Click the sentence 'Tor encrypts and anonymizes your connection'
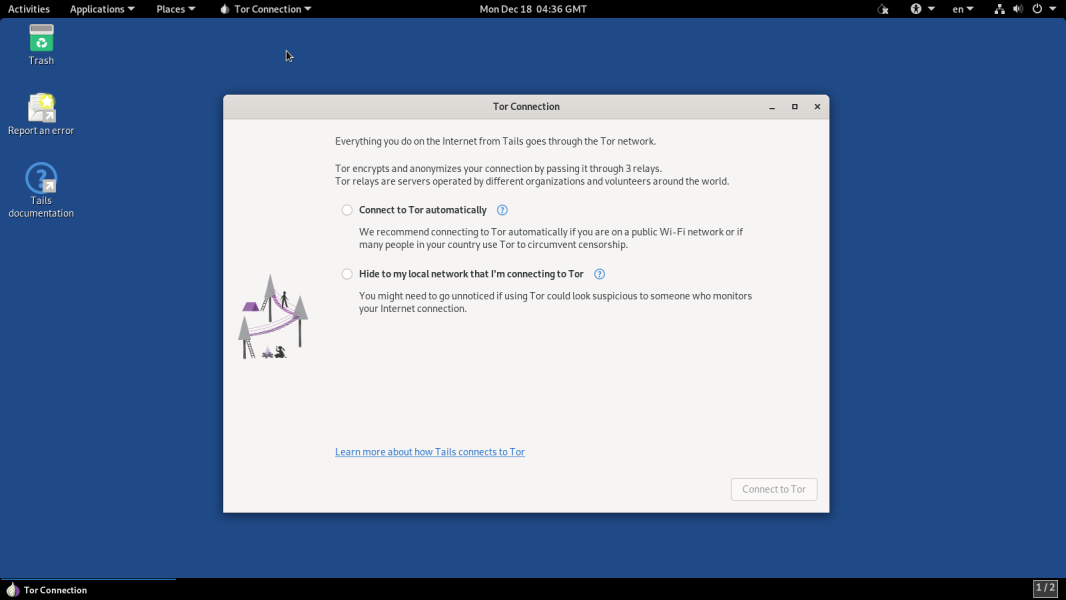Screen dimensions: 1066x600 pos(498,169)
